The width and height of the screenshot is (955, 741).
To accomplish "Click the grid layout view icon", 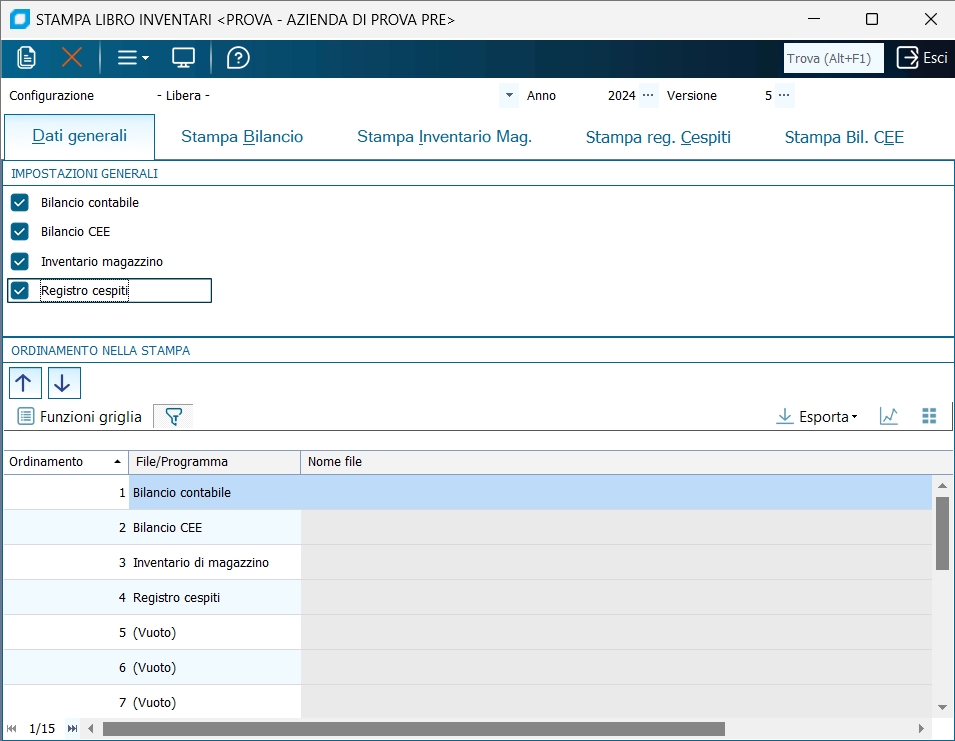I will click(929, 417).
